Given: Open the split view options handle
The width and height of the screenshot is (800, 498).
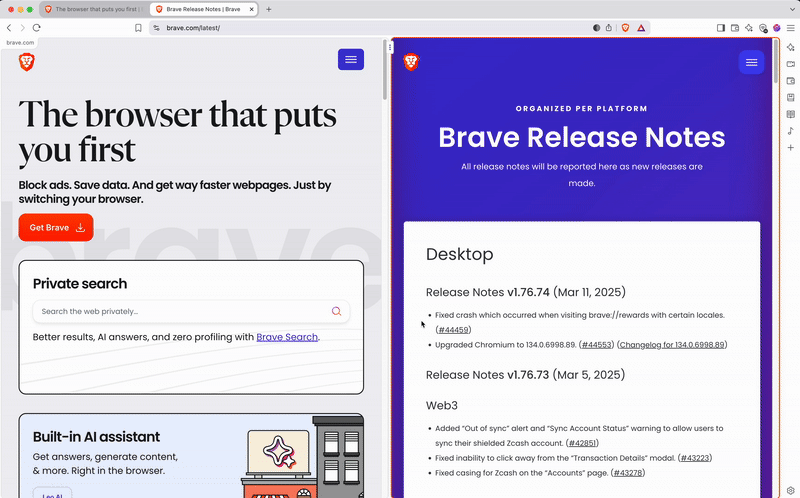Looking at the screenshot, I should tap(390, 47).
